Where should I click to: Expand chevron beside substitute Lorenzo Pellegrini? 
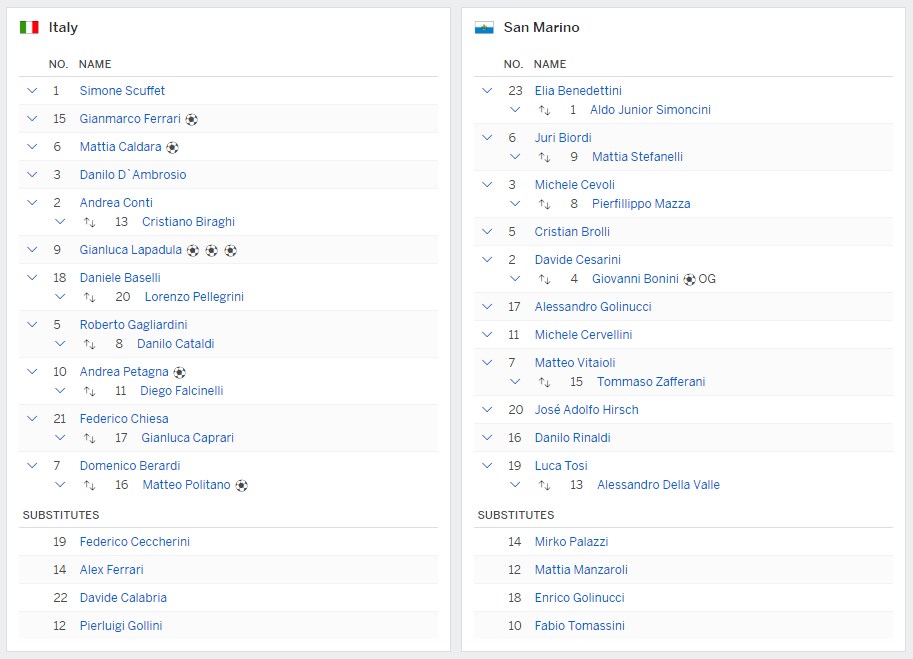pos(60,297)
